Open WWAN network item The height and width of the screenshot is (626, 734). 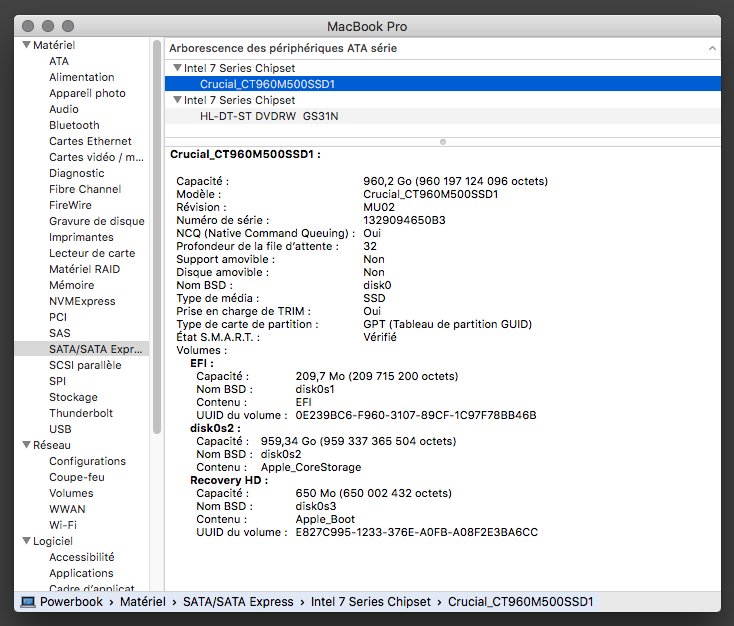tap(67, 509)
